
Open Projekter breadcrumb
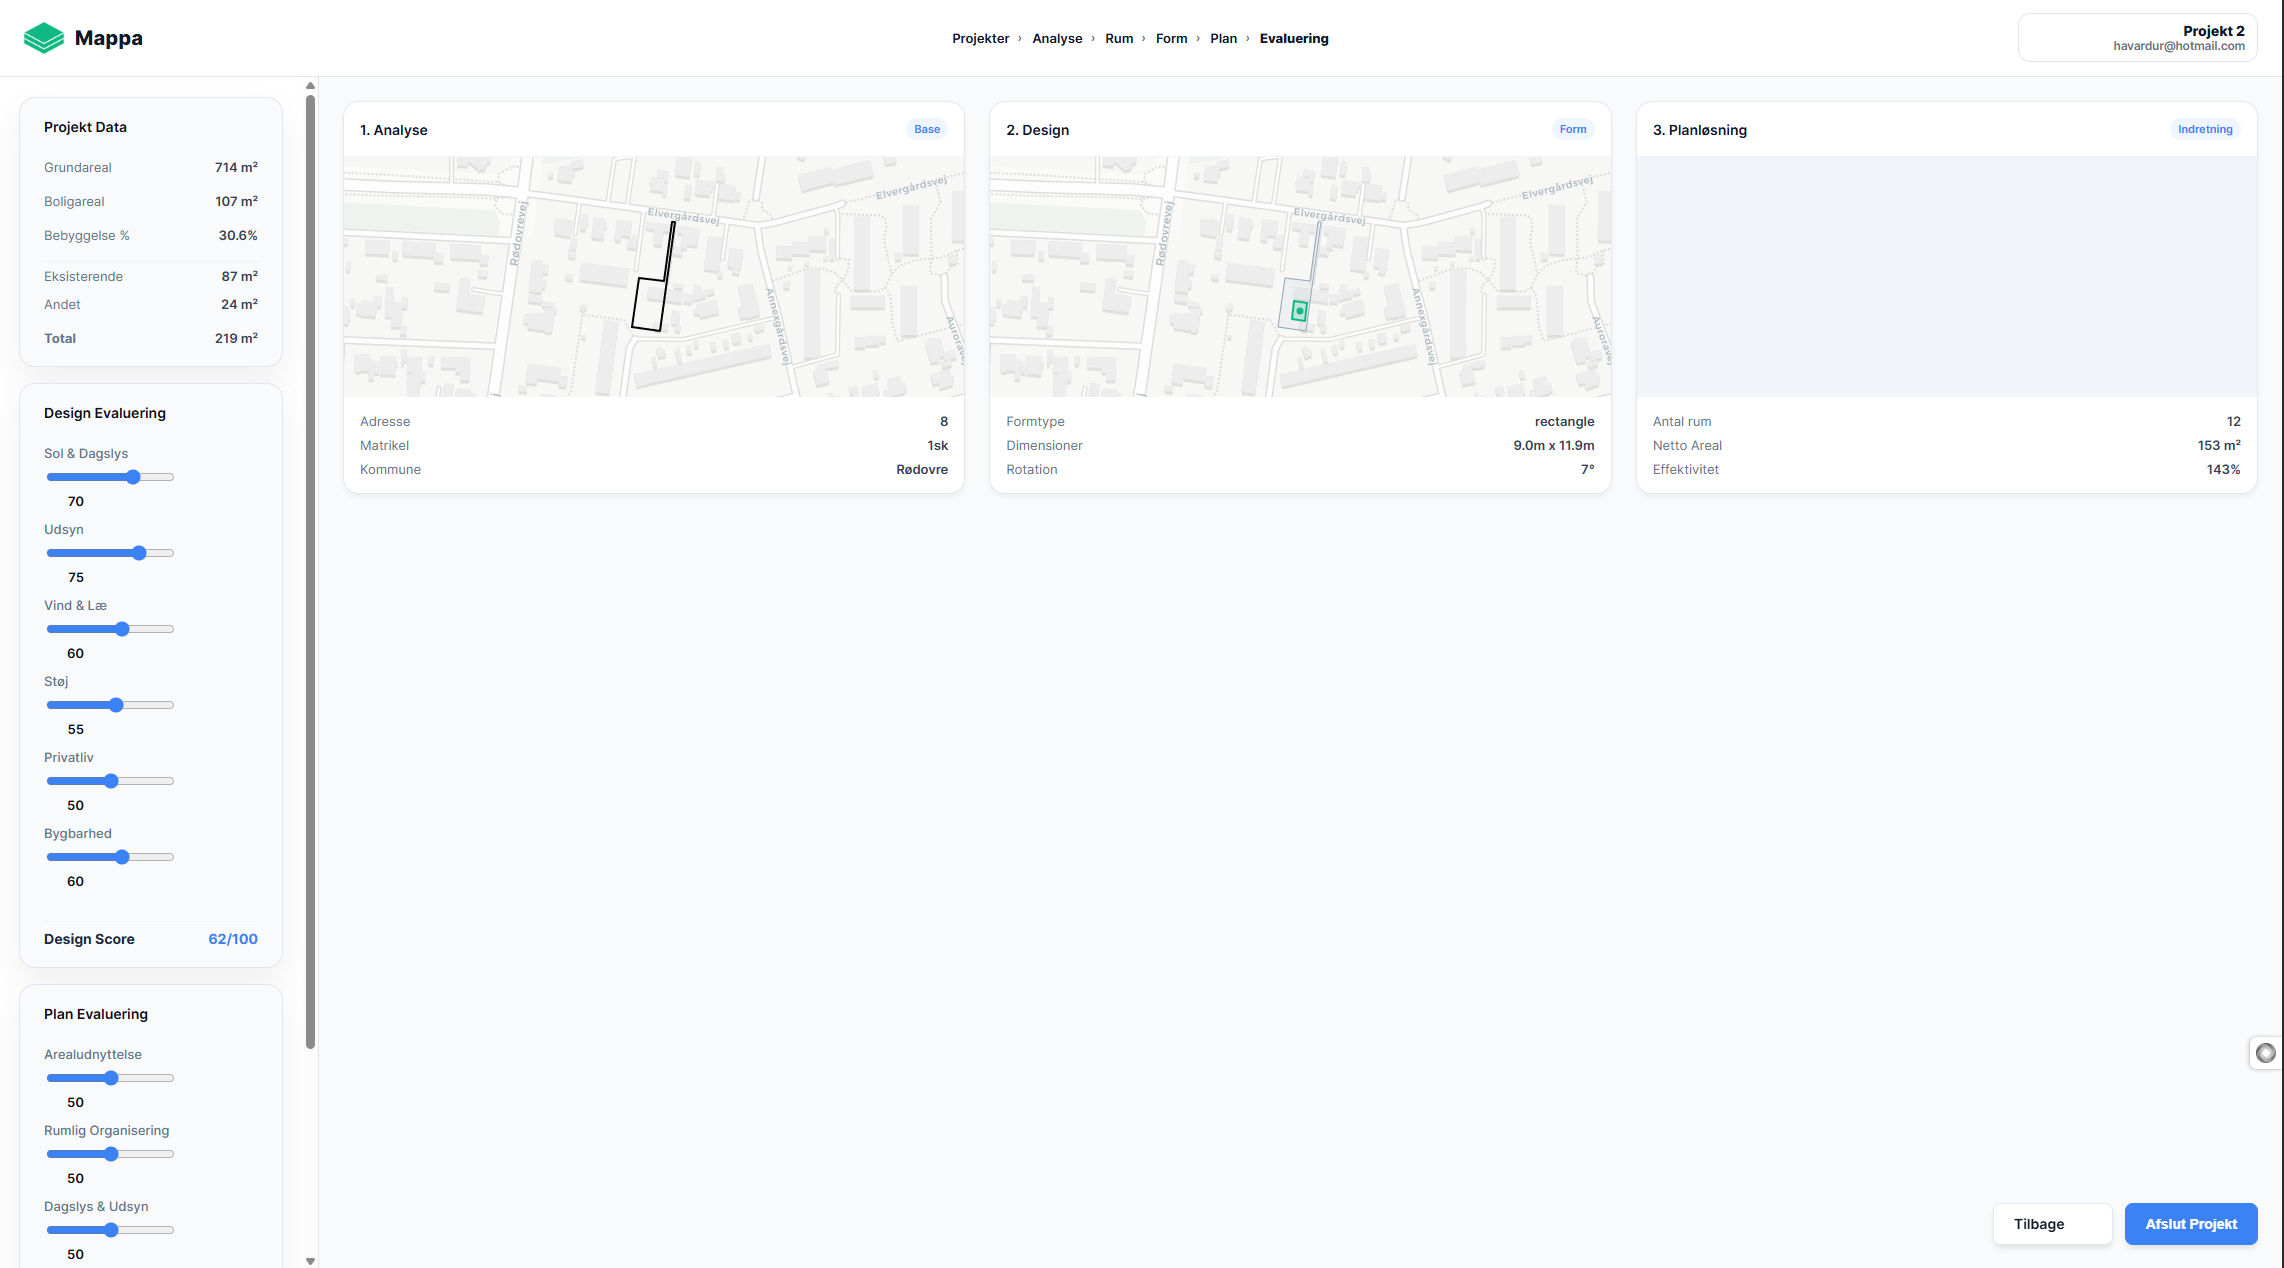[980, 38]
